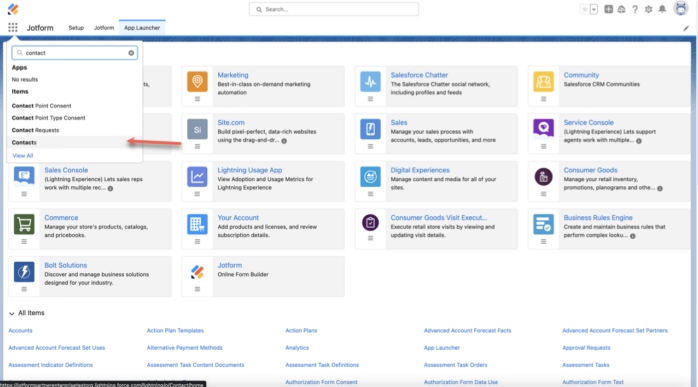Open the Analytics link
This screenshot has height=387, width=698.
tap(297, 348)
